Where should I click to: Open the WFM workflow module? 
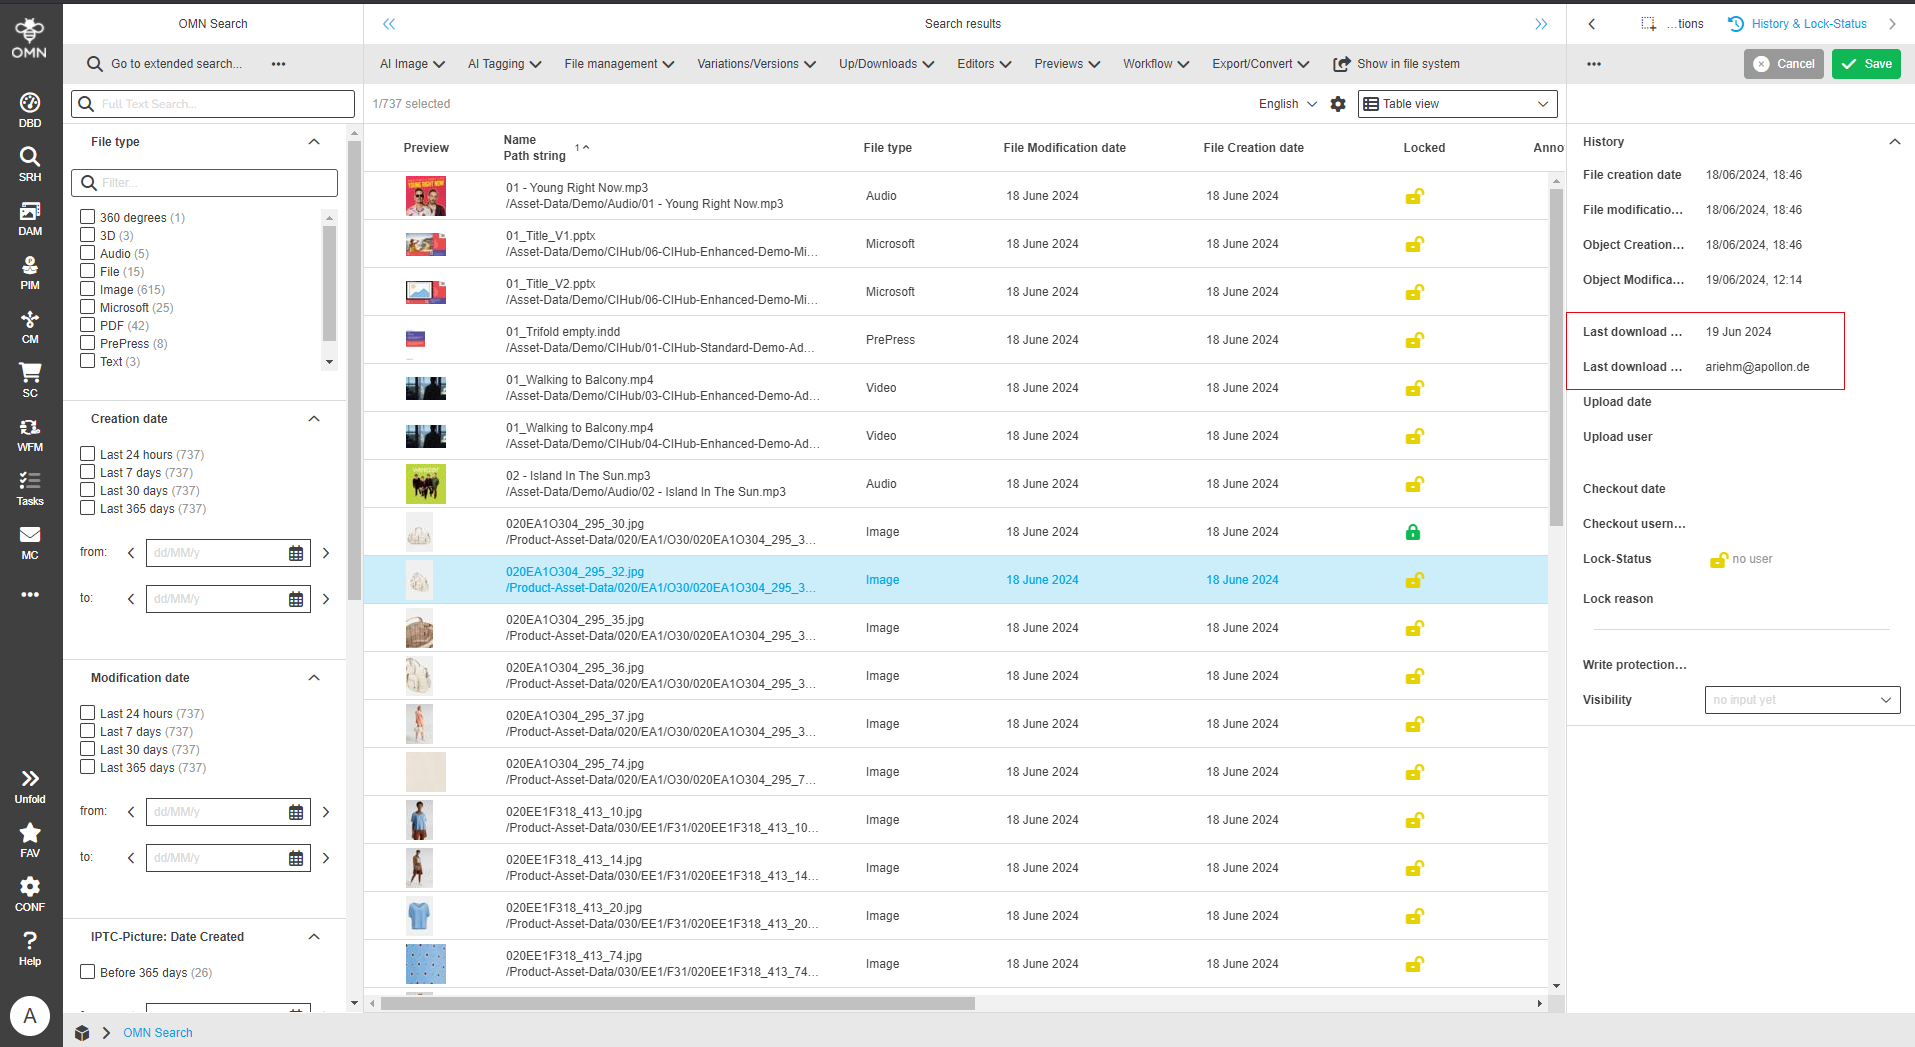(29, 432)
